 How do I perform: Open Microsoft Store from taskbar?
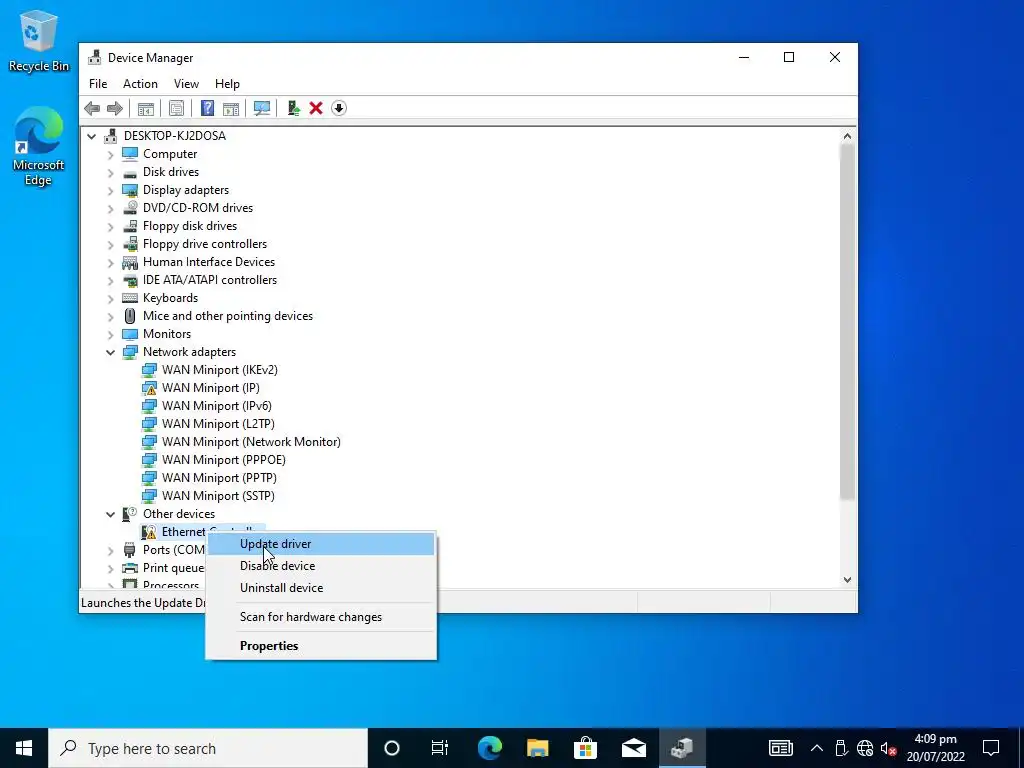[585, 748]
